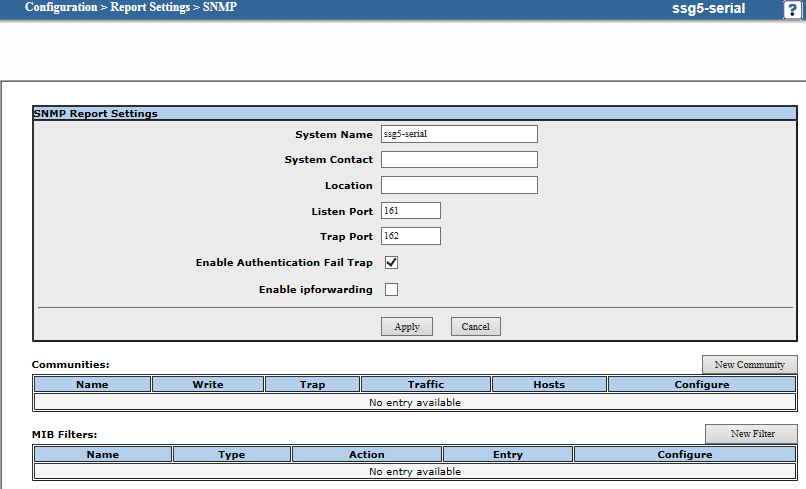The image size is (806, 489).
Task: Click the Traffic column header
Action: [x=426, y=384]
